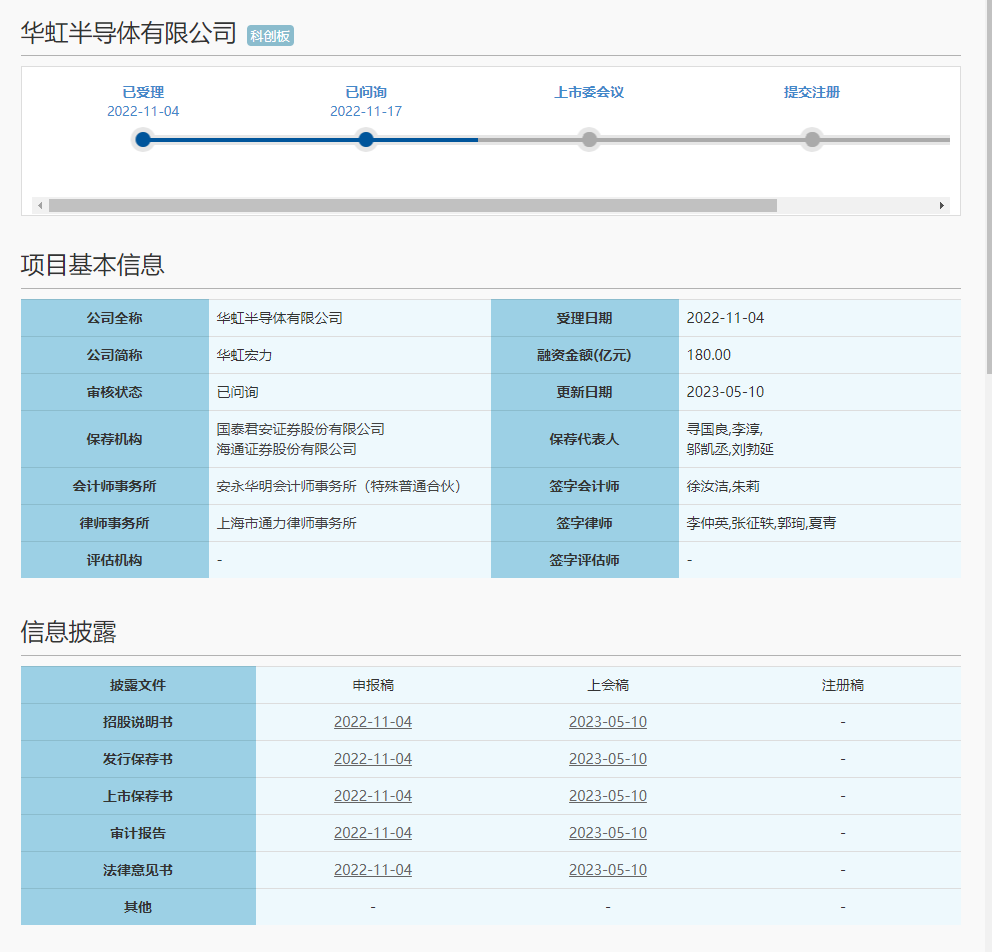This screenshot has height=952, width=992.
Task: Open 发行保荐书 上会稿 dated 2023-05-10
Action: (607, 759)
